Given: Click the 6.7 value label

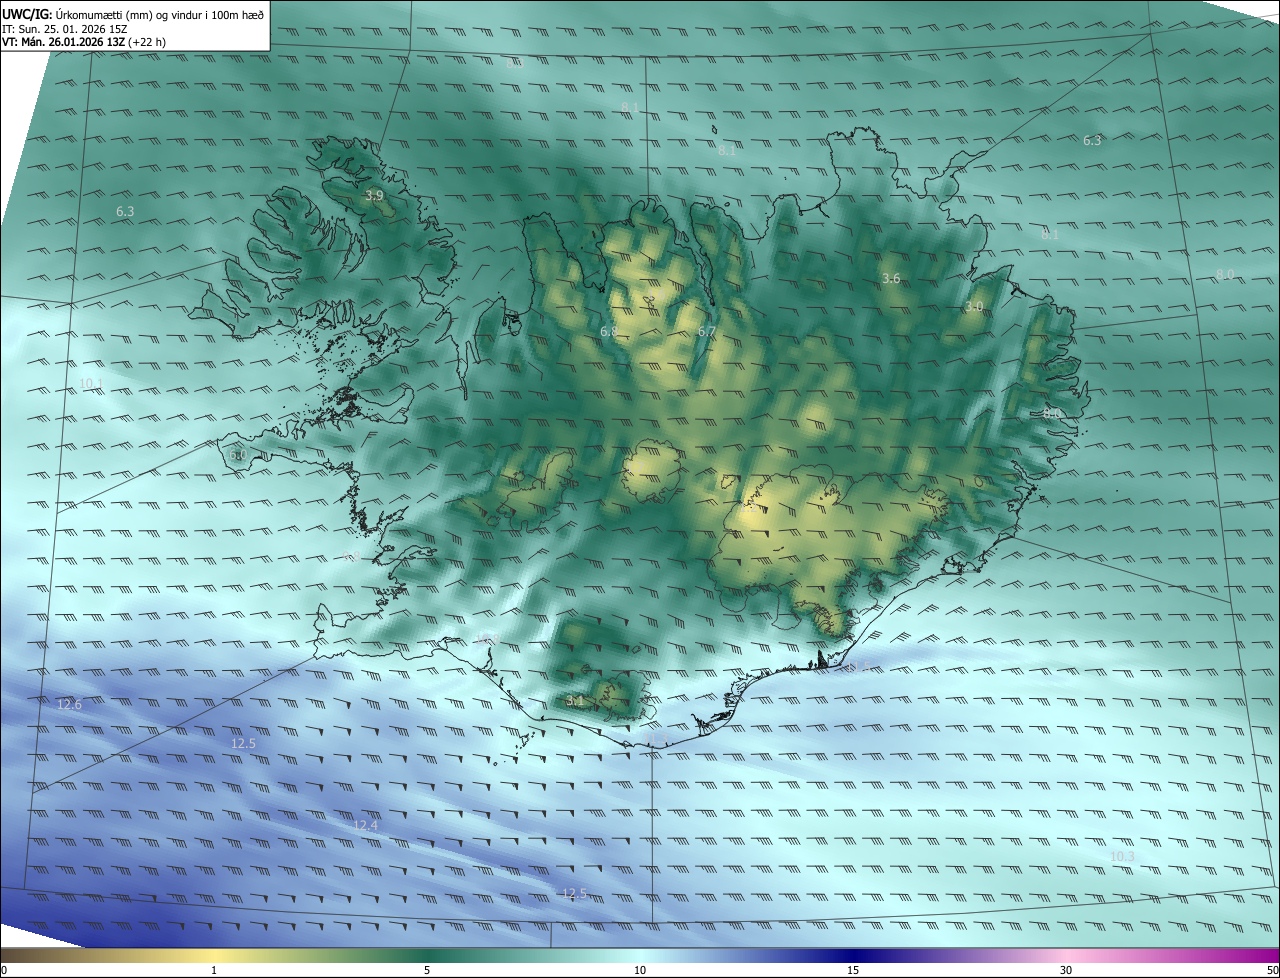Looking at the screenshot, I should 707,331.
